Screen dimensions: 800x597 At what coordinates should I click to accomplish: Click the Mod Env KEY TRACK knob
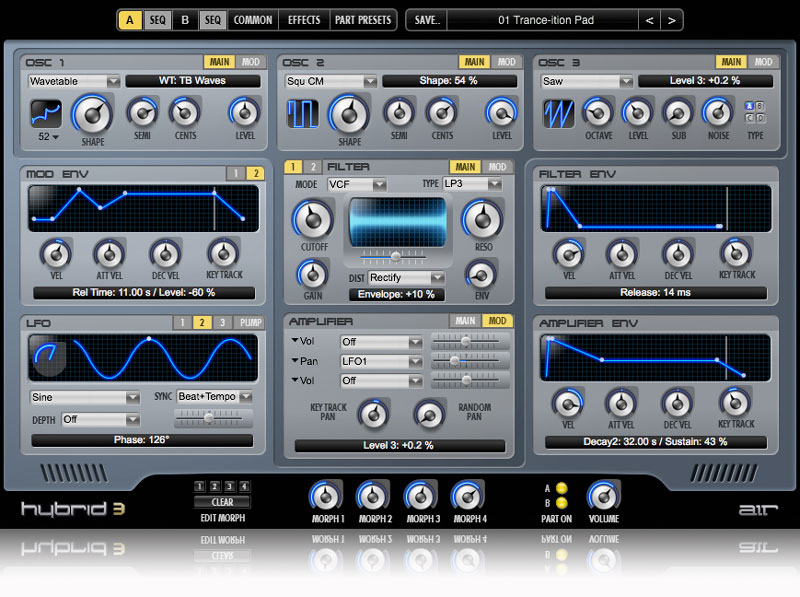point(223,253)
